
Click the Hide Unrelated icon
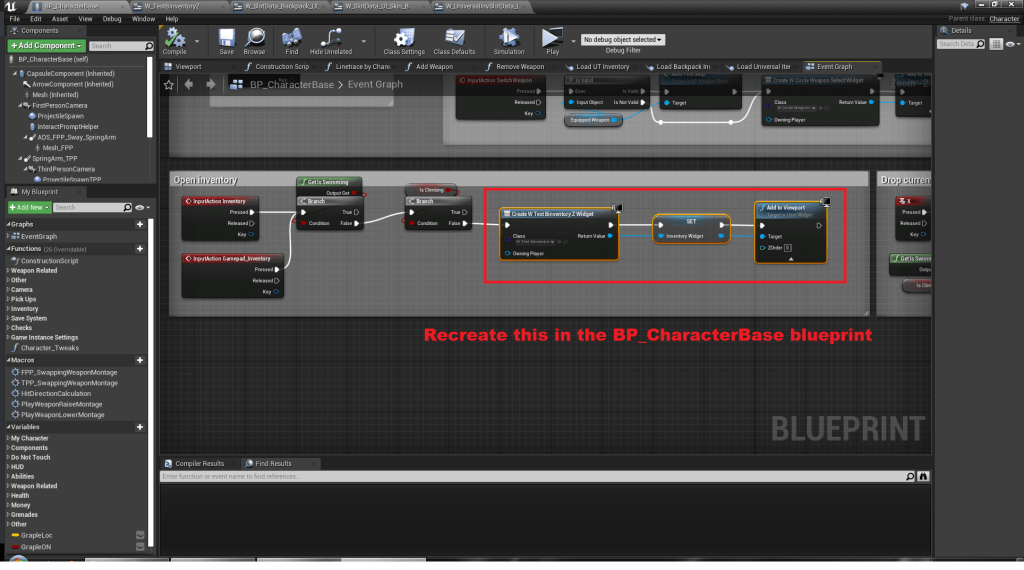click(330, 39)
